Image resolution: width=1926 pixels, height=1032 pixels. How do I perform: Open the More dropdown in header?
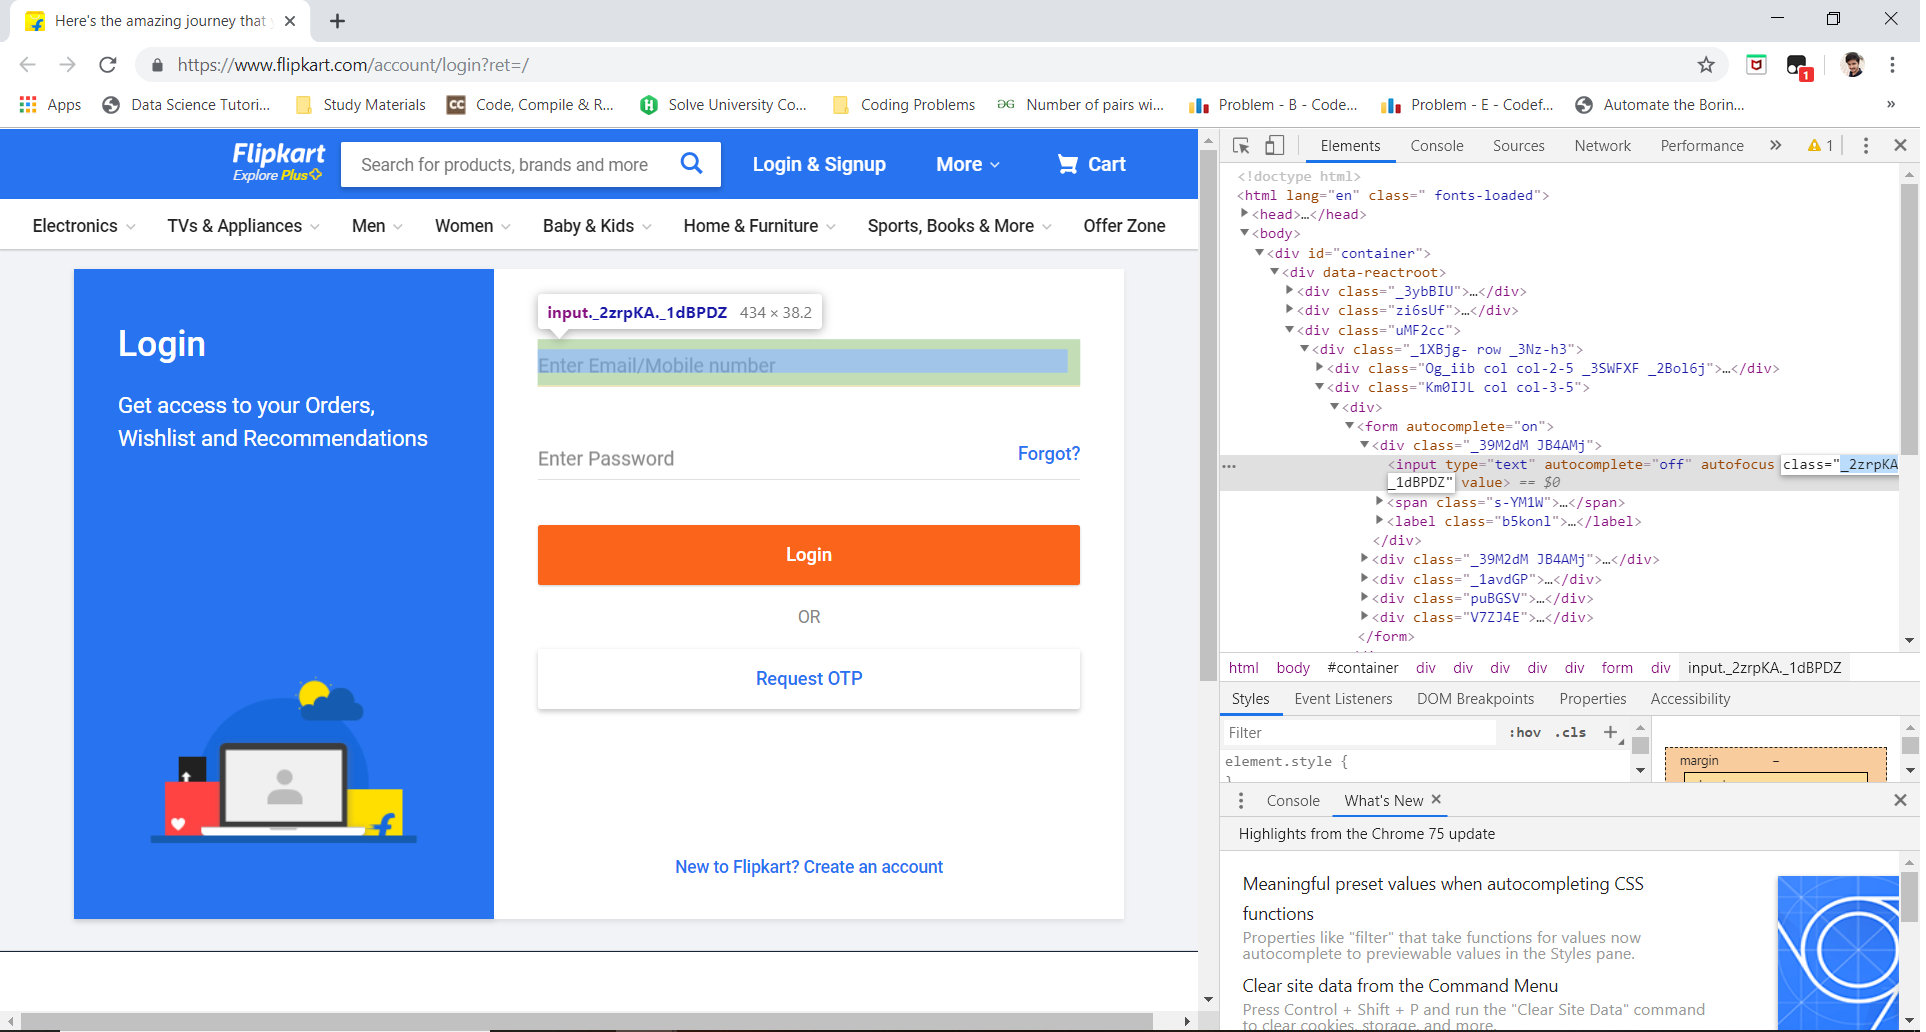pos(968,164)
